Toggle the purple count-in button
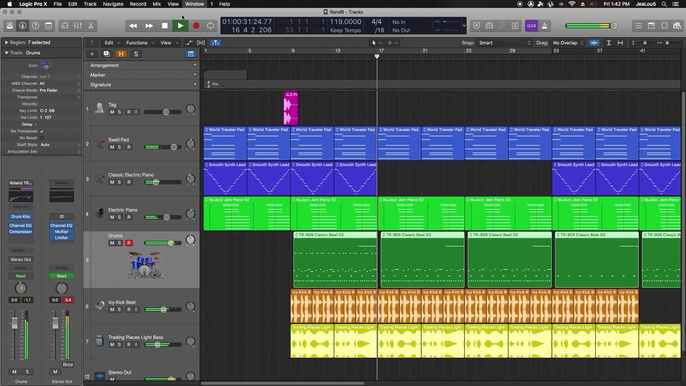Image resolution: width=686 pixels, height=386 pixels. tap(531, 26)
